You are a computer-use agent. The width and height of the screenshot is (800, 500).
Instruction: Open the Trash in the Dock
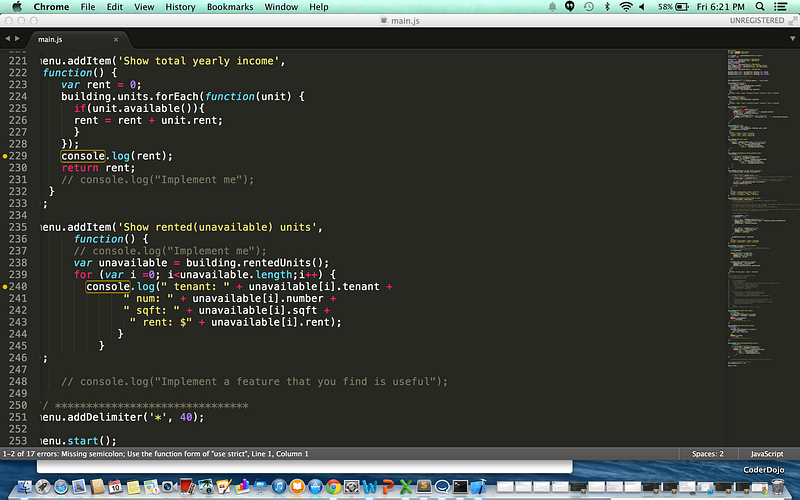777,486
